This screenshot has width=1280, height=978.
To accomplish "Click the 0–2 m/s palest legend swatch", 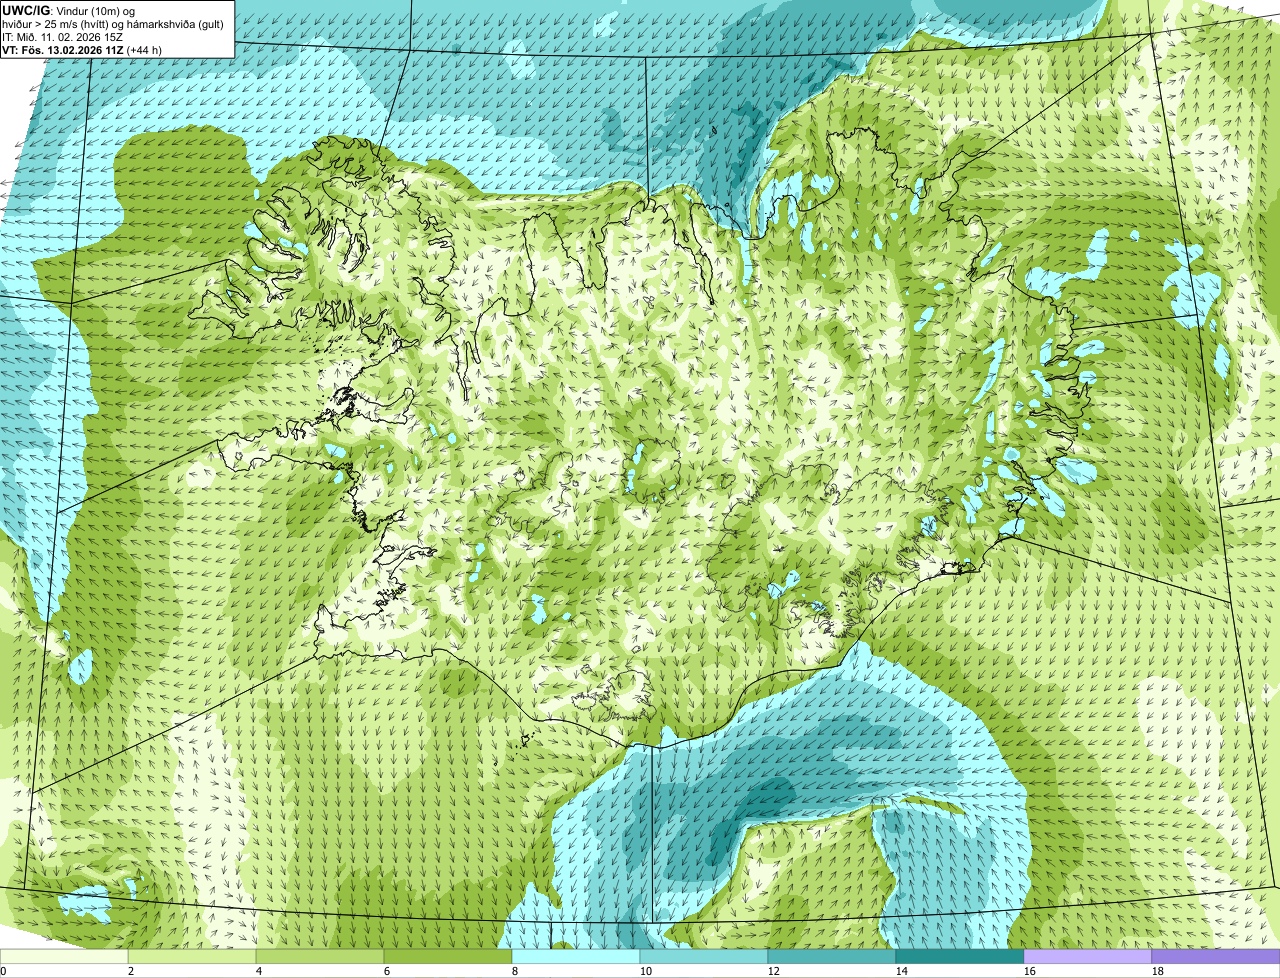I will [x=64, y=956].
